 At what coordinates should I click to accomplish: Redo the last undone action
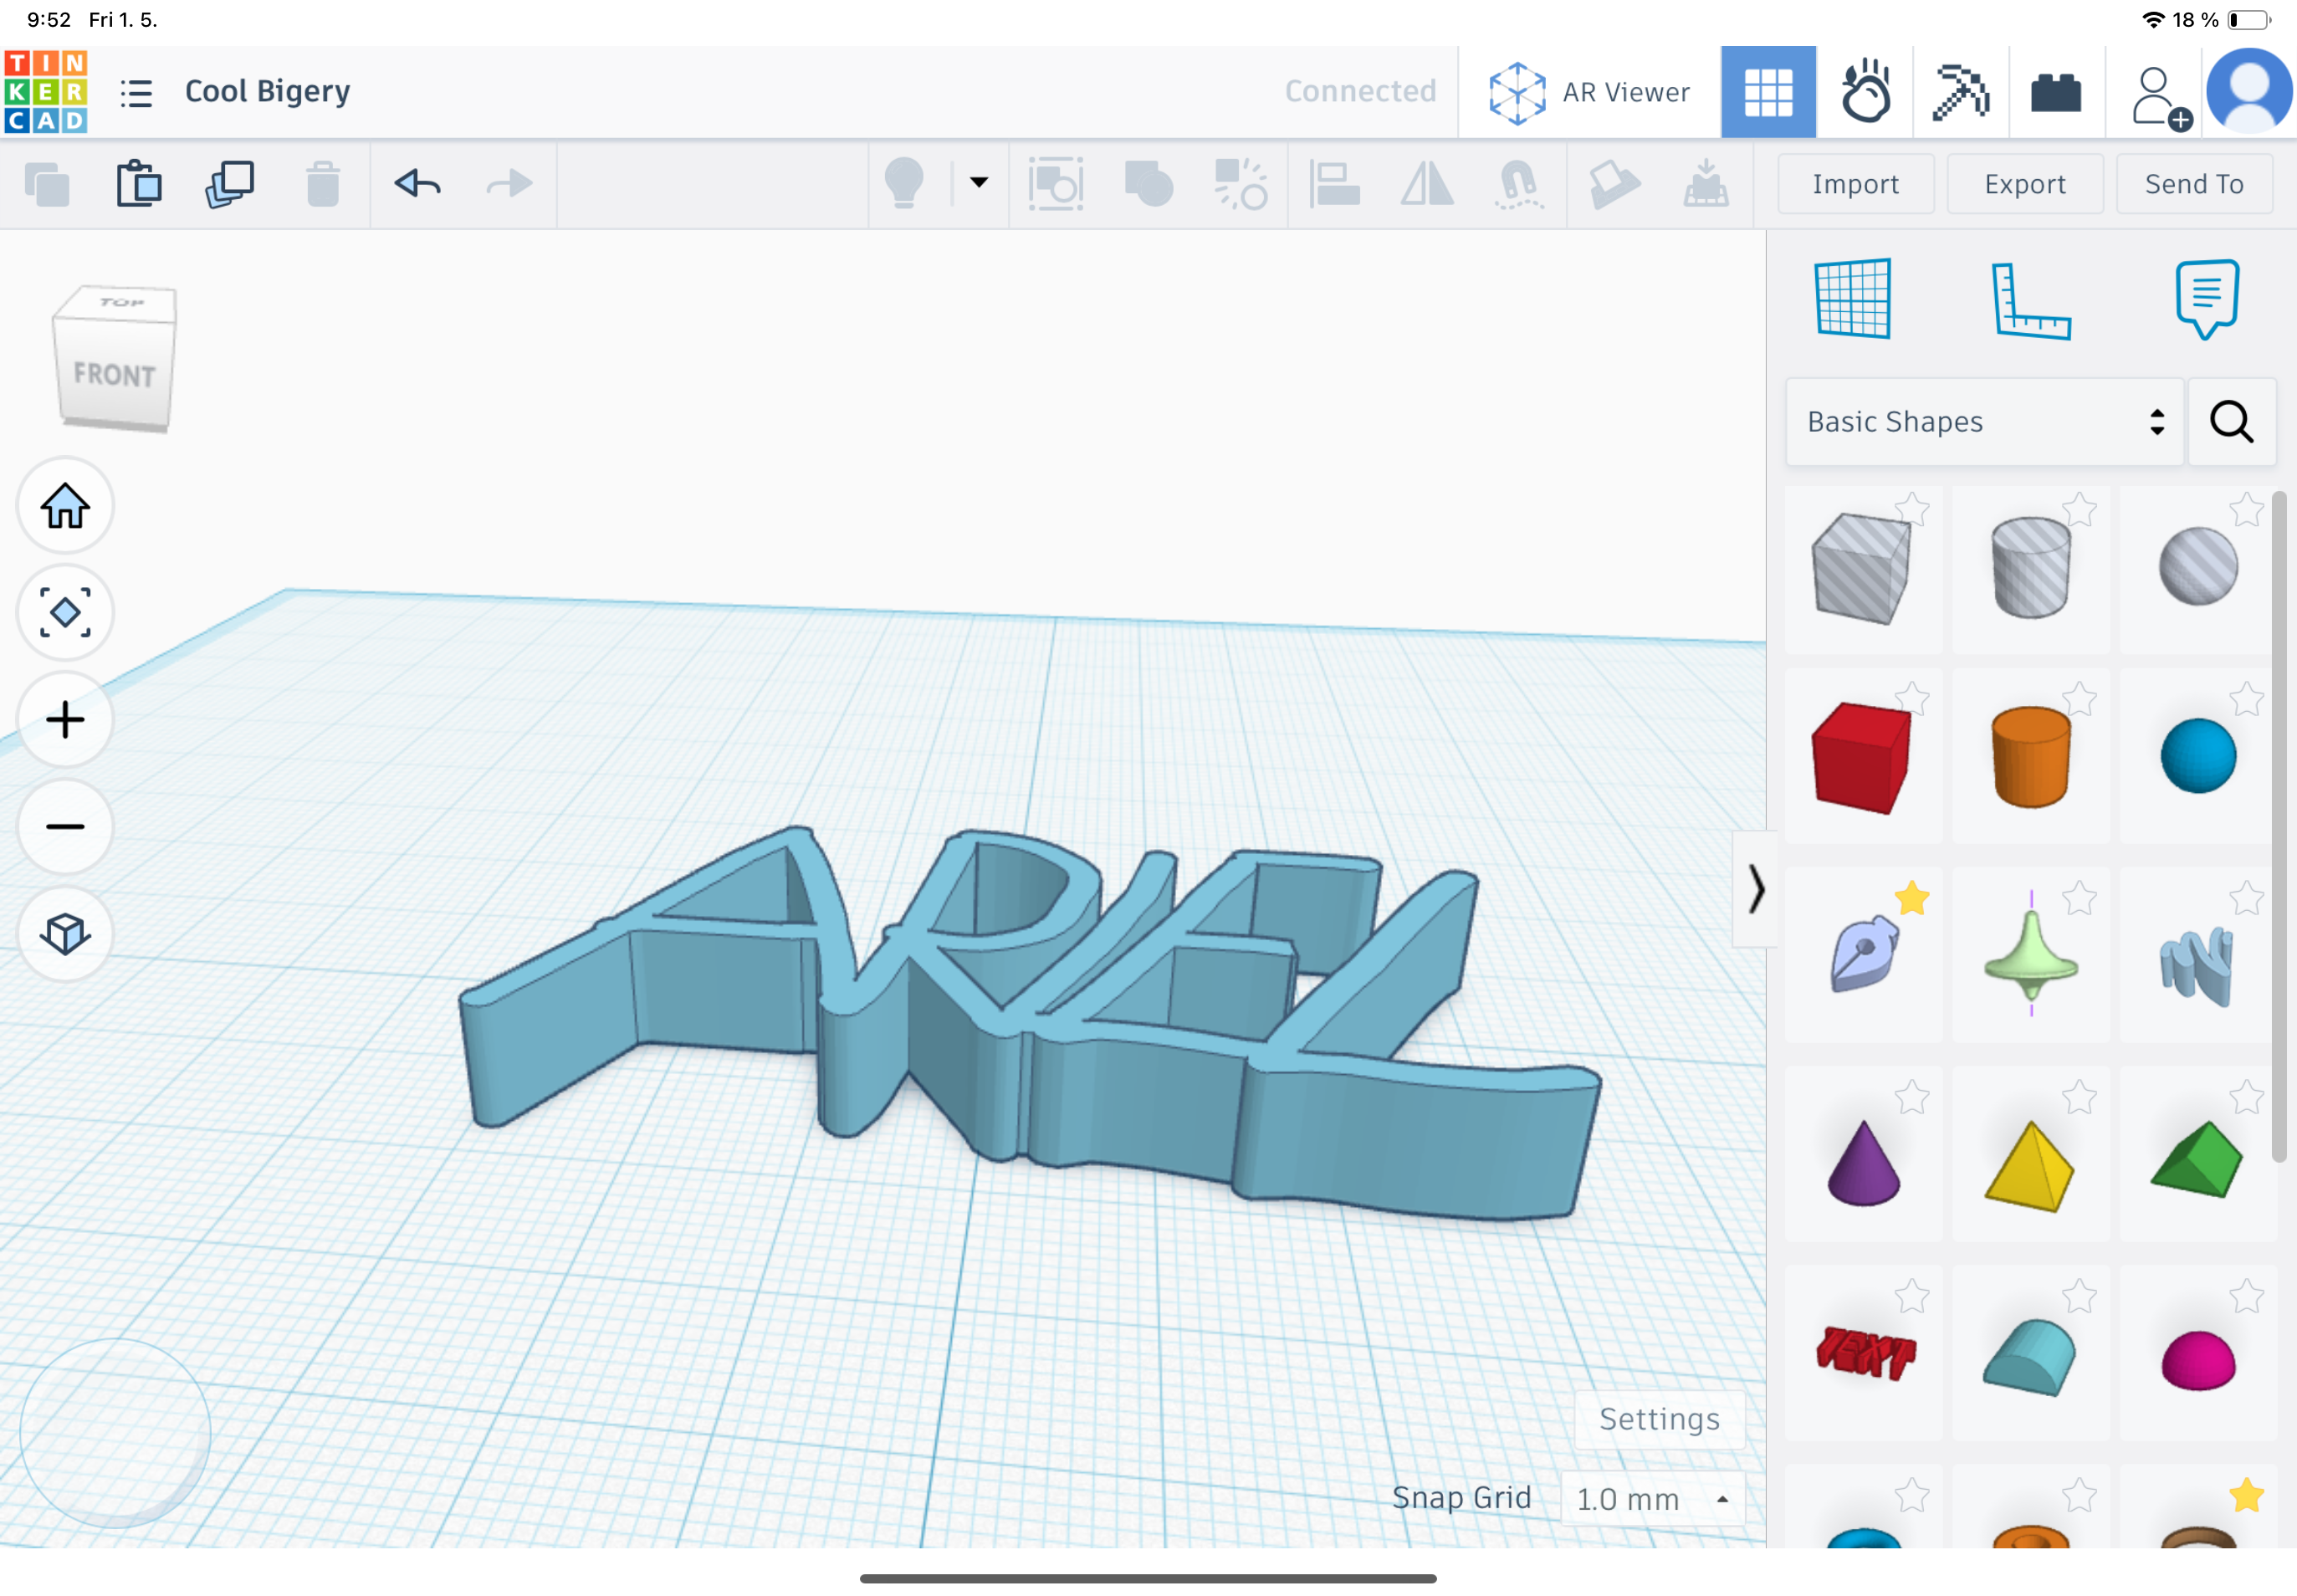(x=509, y=183)
